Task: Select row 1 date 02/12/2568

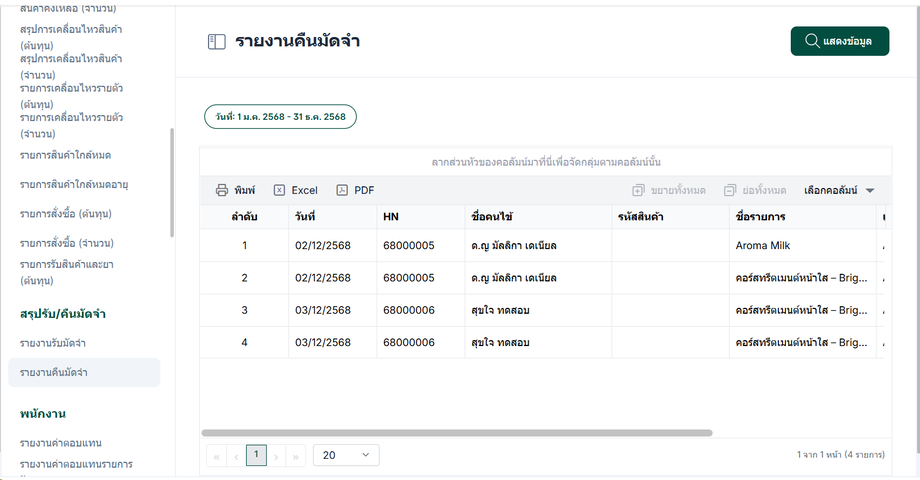Action: (x=333, y=245)
